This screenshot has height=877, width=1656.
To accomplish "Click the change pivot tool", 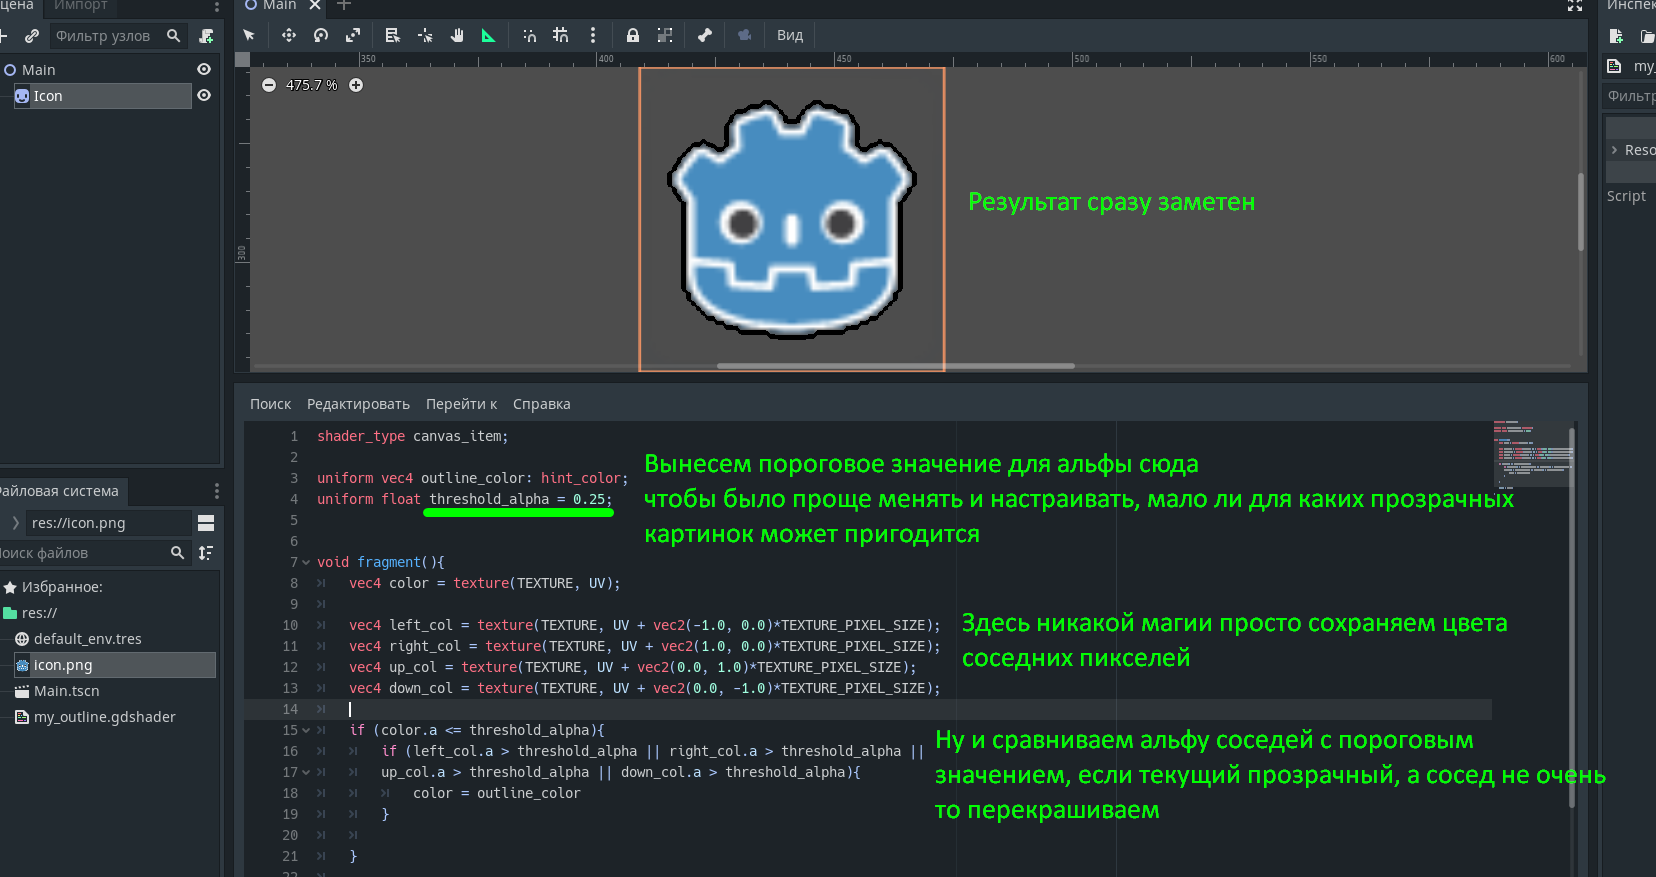I will [425, 35].
